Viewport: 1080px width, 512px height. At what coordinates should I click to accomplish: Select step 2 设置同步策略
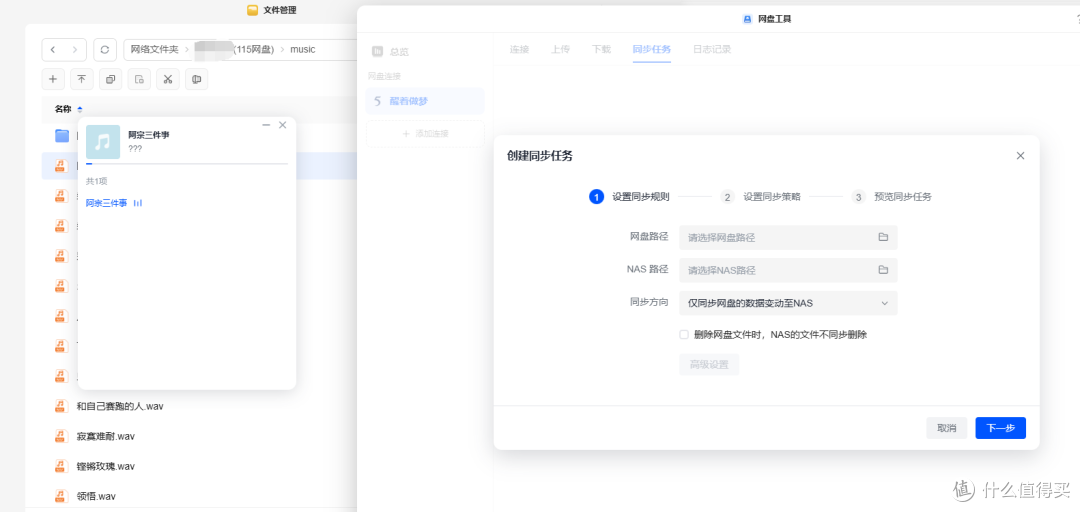760,197
